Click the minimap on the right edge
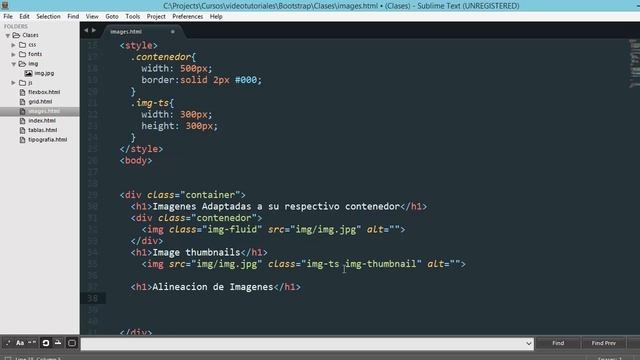The width and height of the screenshot is (640, 360). tap(634, 63)
